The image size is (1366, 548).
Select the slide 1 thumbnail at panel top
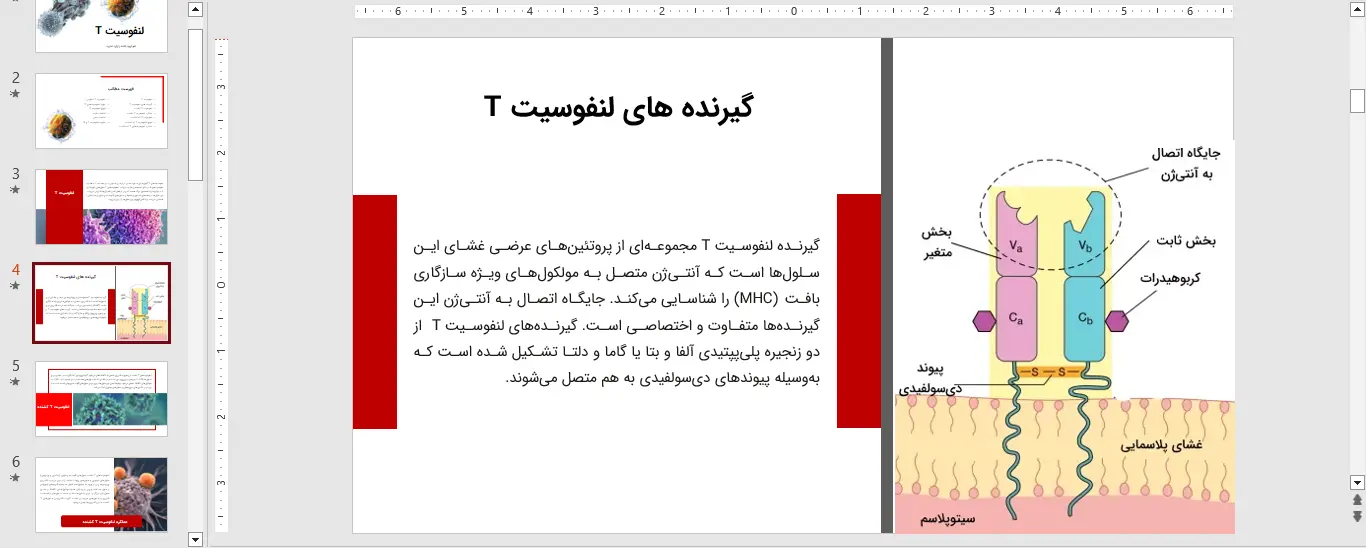click(102, 26)
